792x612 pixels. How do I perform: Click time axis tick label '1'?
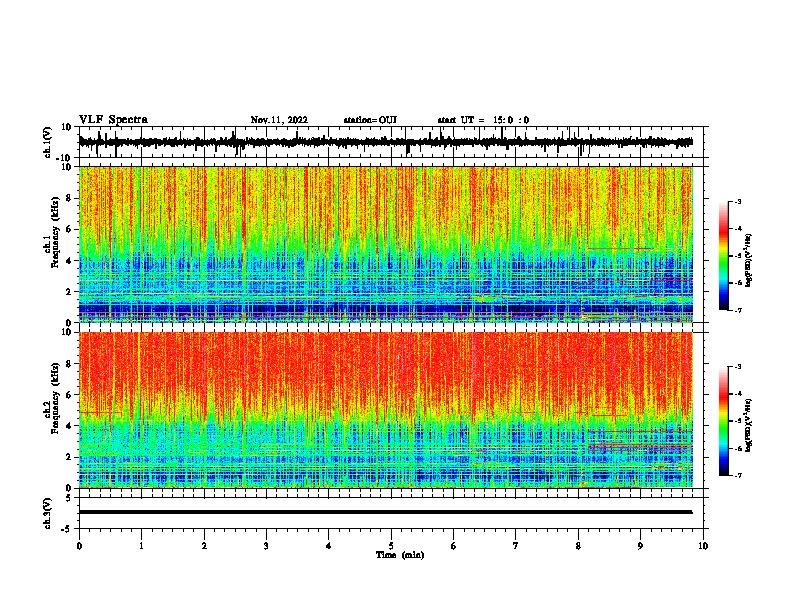click(x=141, y=546)
